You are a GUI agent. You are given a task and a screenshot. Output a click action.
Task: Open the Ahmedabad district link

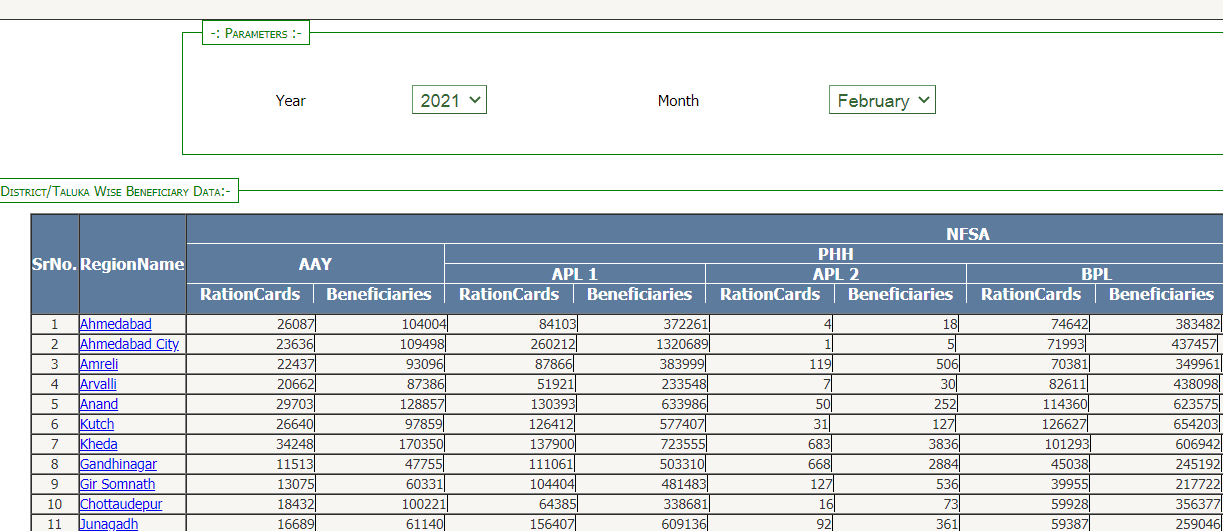(x=116, y=324)
